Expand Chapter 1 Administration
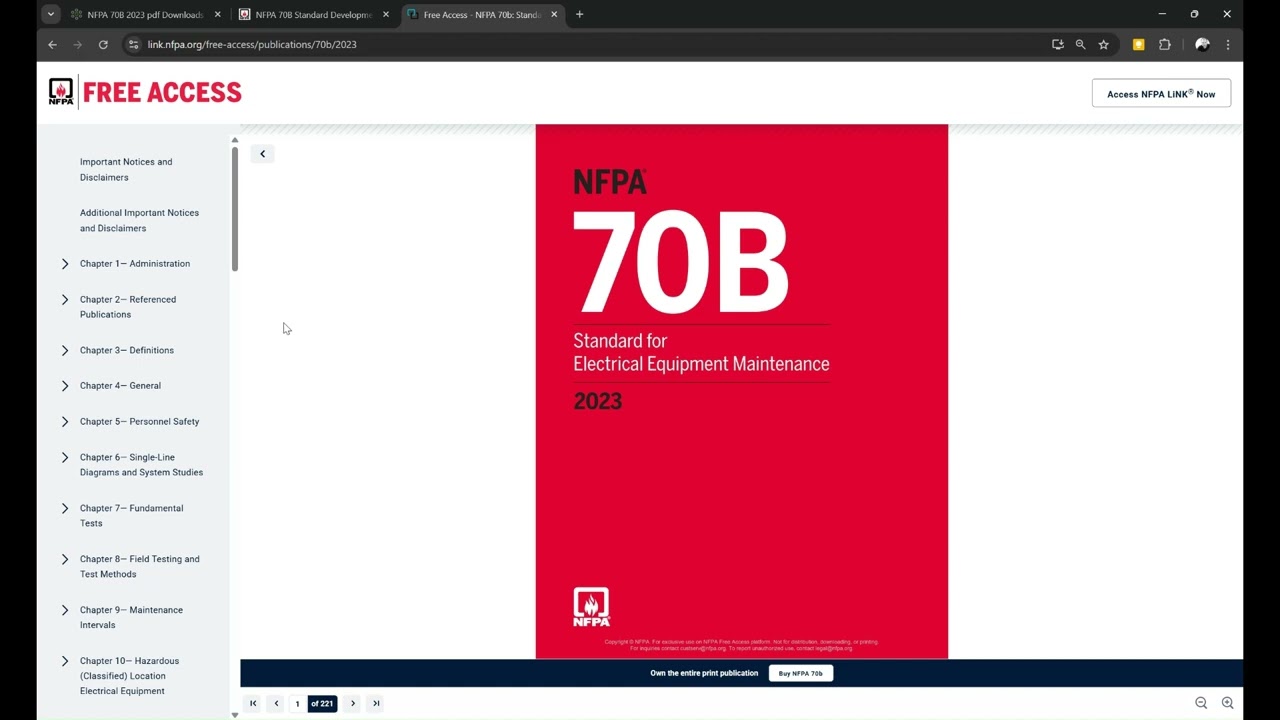The width and height of the screenshot is (1280, 720). (x=65, y=264)
